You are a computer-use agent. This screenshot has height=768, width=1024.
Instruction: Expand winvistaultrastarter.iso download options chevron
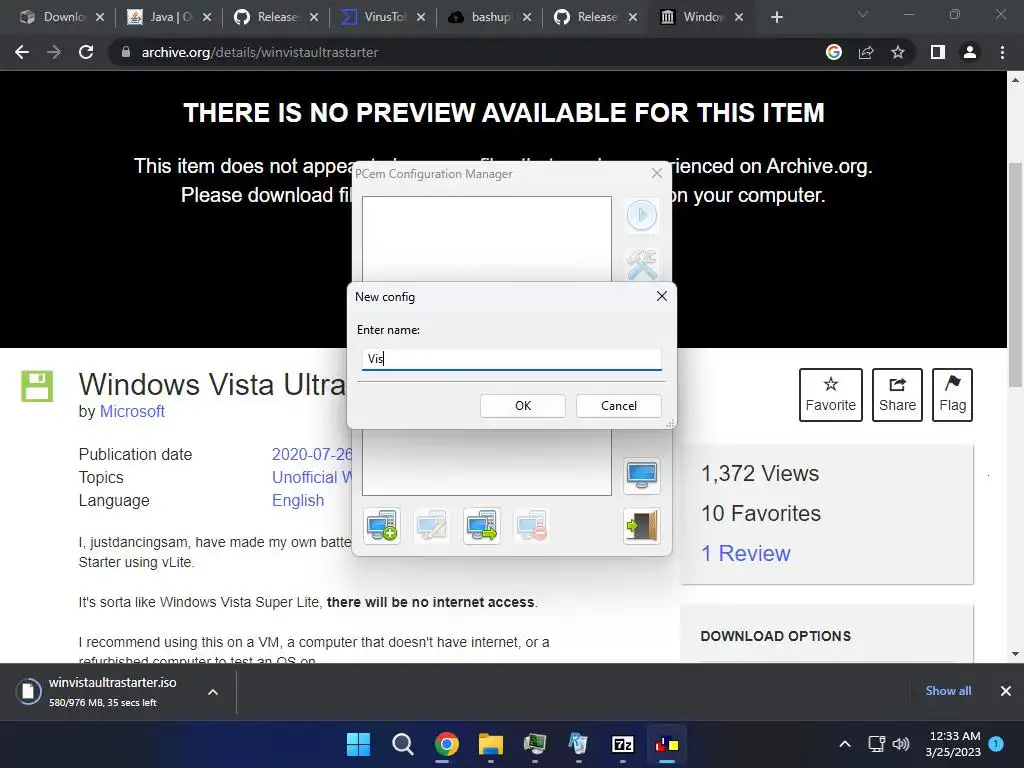[213, 692]
